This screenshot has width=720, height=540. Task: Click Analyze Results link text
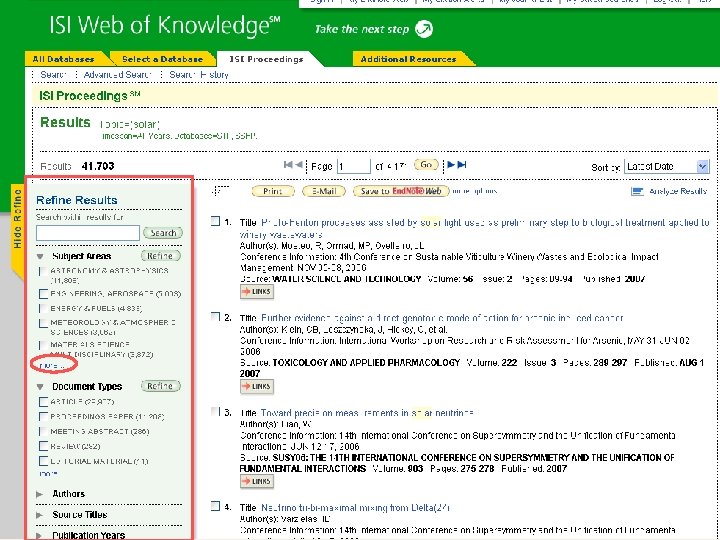click(677, 191)
